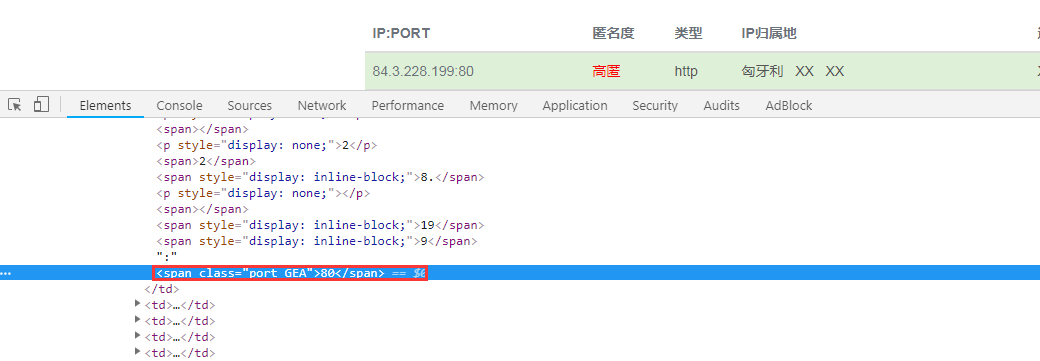Screen dimensions: 1040x361
Task: Open the Audits tab
Action: 721,106
